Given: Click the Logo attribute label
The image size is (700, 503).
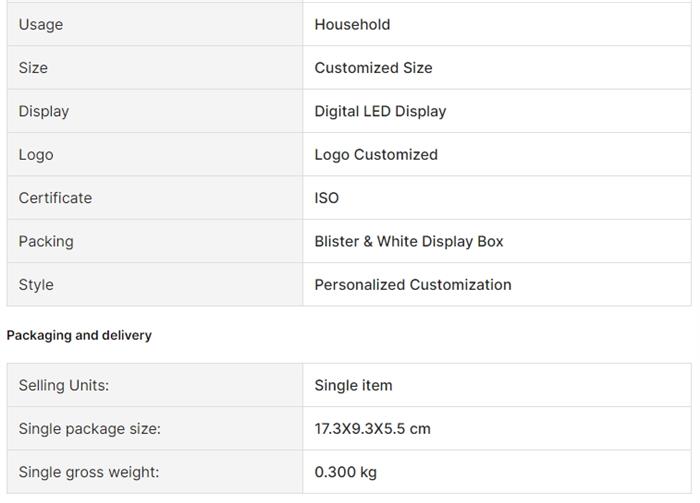Looking at the screenshot, I should pos(36,155).
